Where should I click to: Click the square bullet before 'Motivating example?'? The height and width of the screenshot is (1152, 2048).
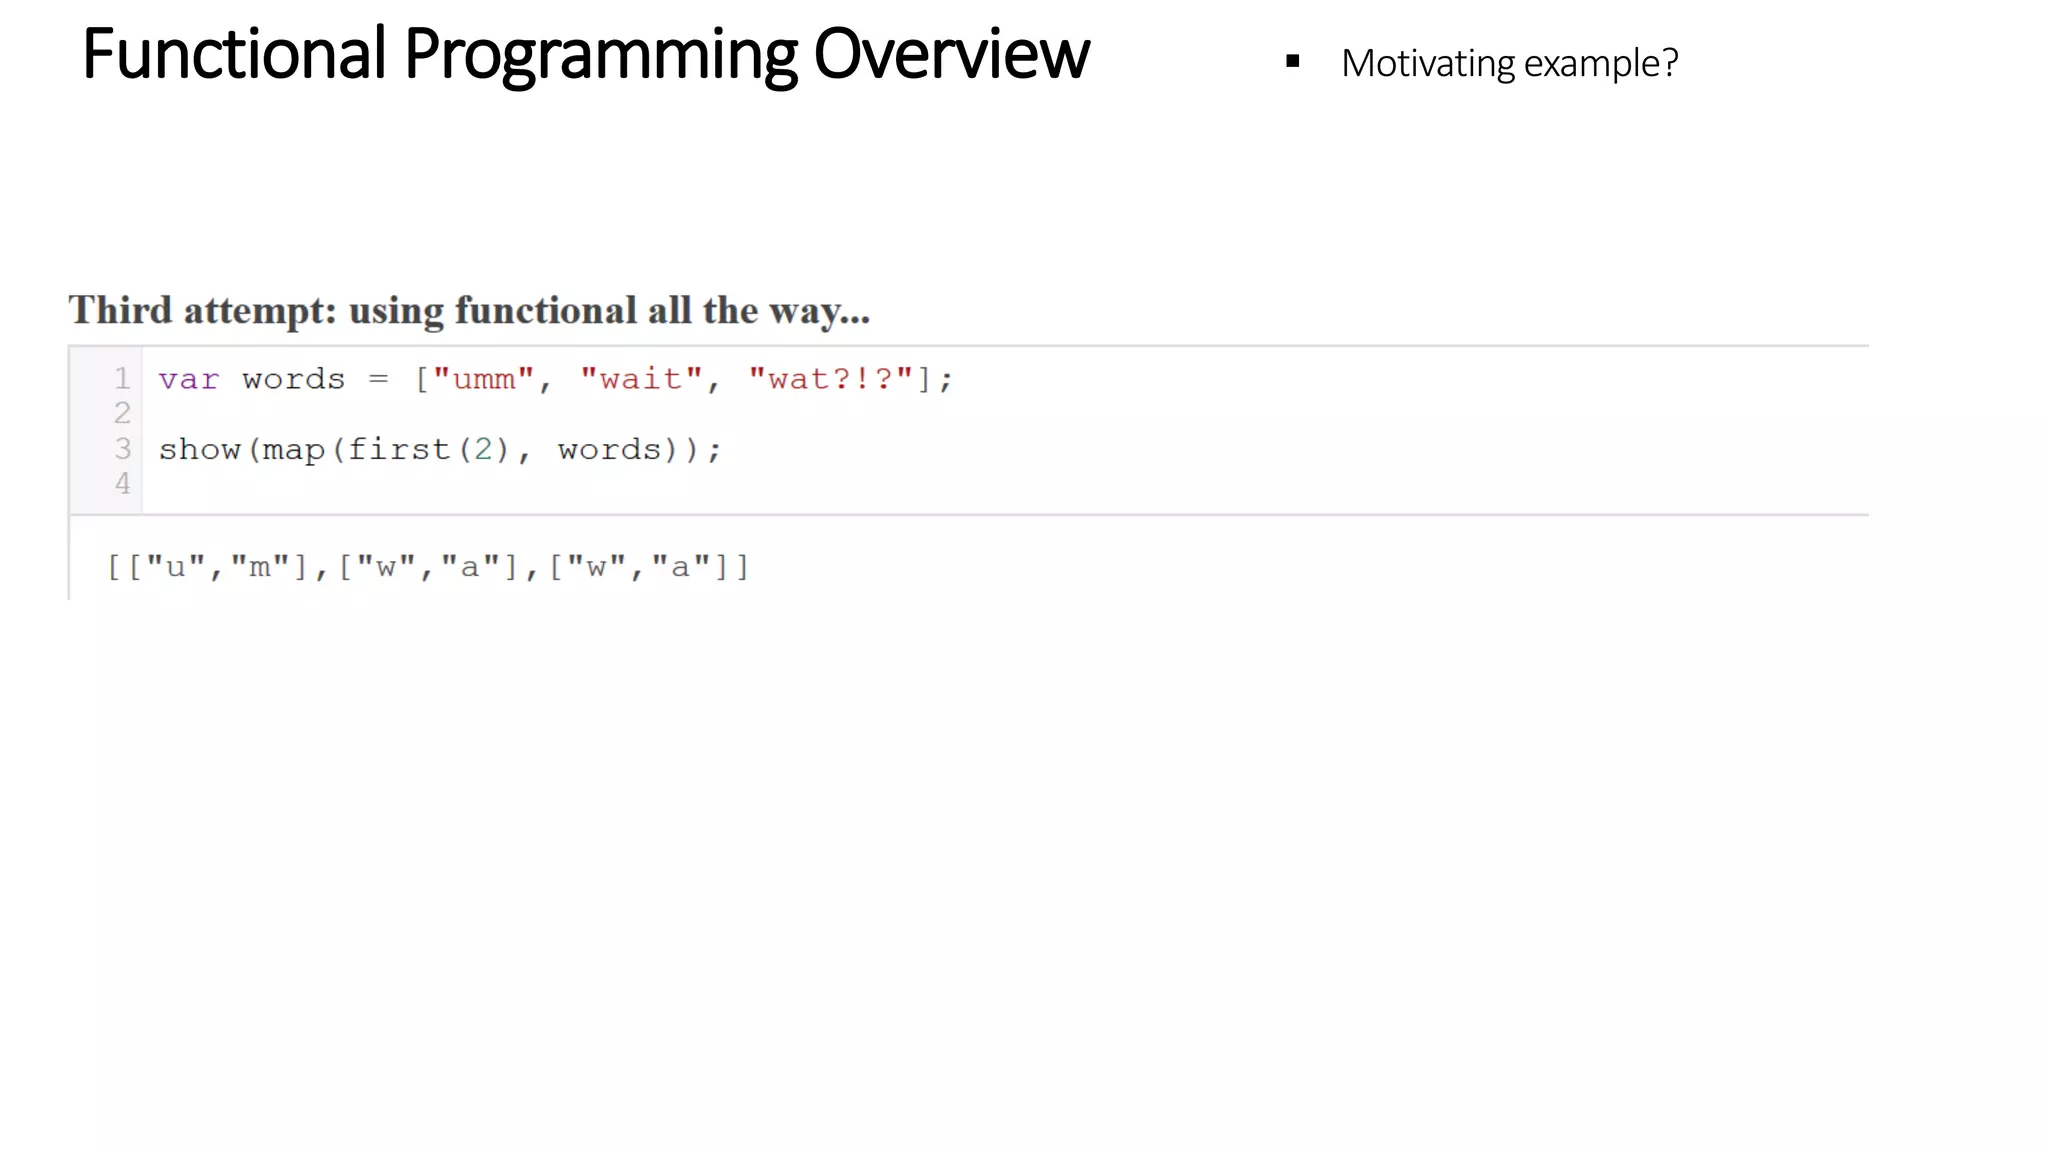(1293, 62)
